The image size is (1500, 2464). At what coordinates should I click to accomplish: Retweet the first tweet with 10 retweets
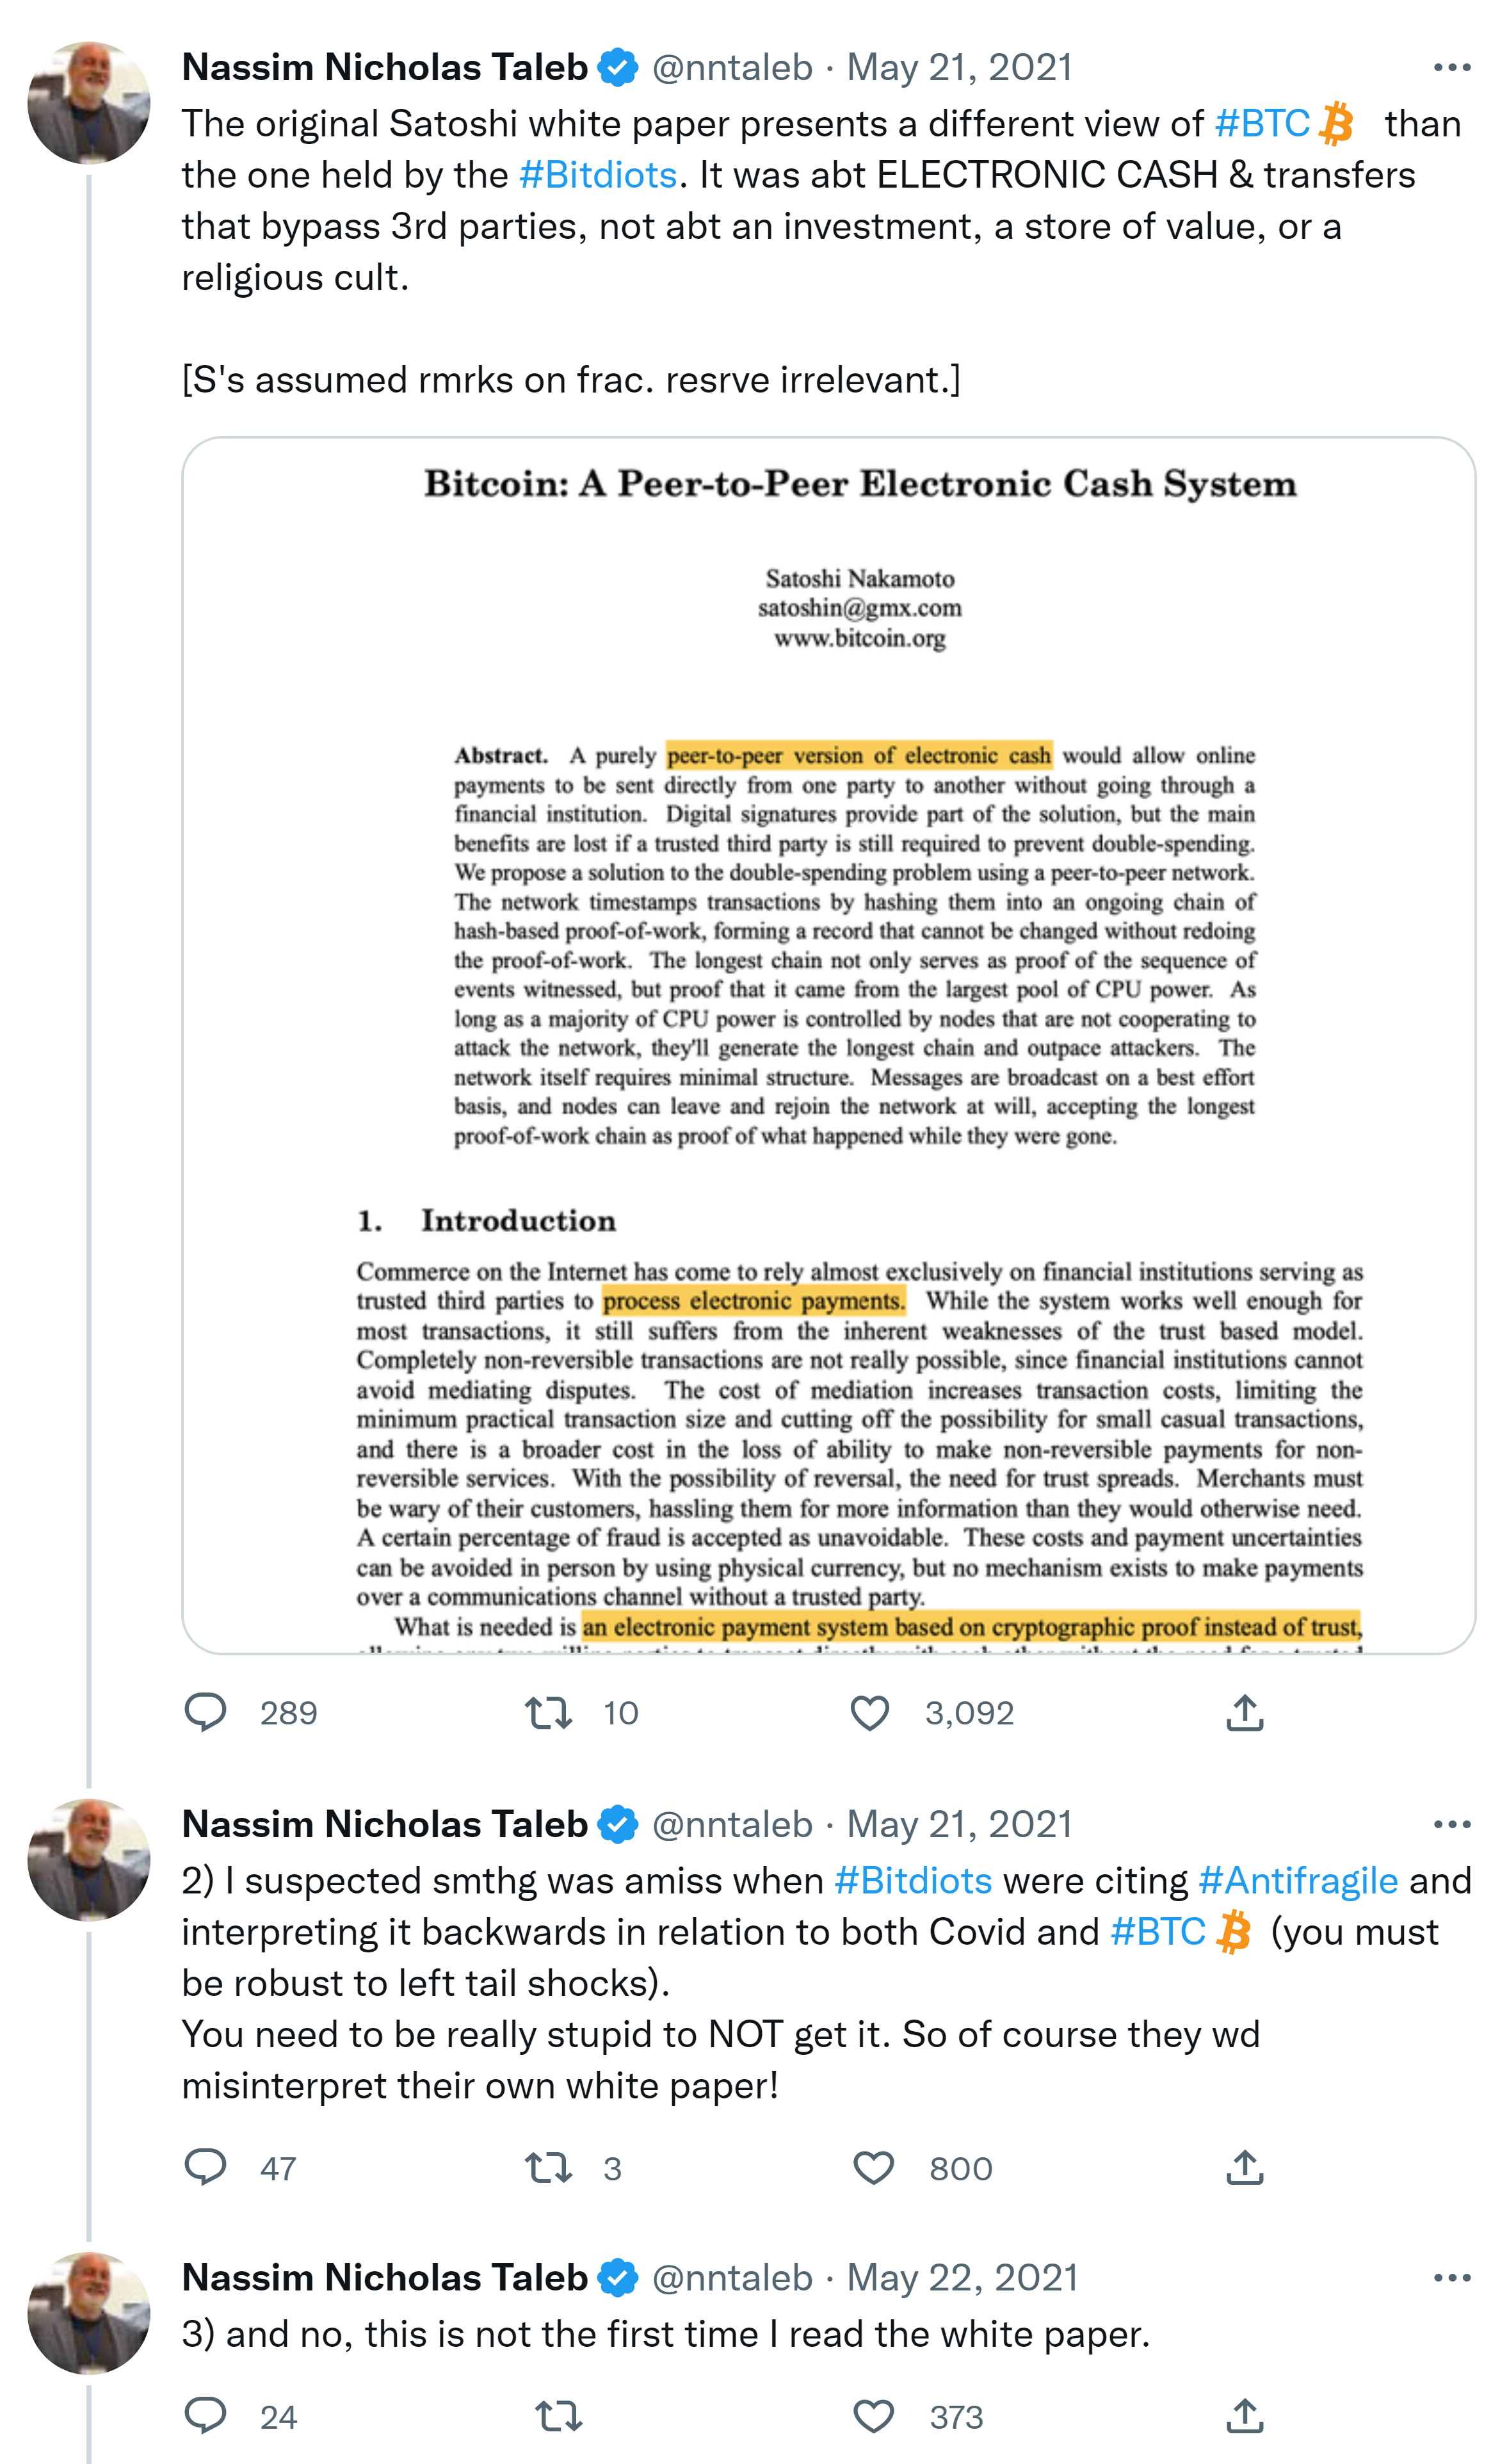[549, 1712]
